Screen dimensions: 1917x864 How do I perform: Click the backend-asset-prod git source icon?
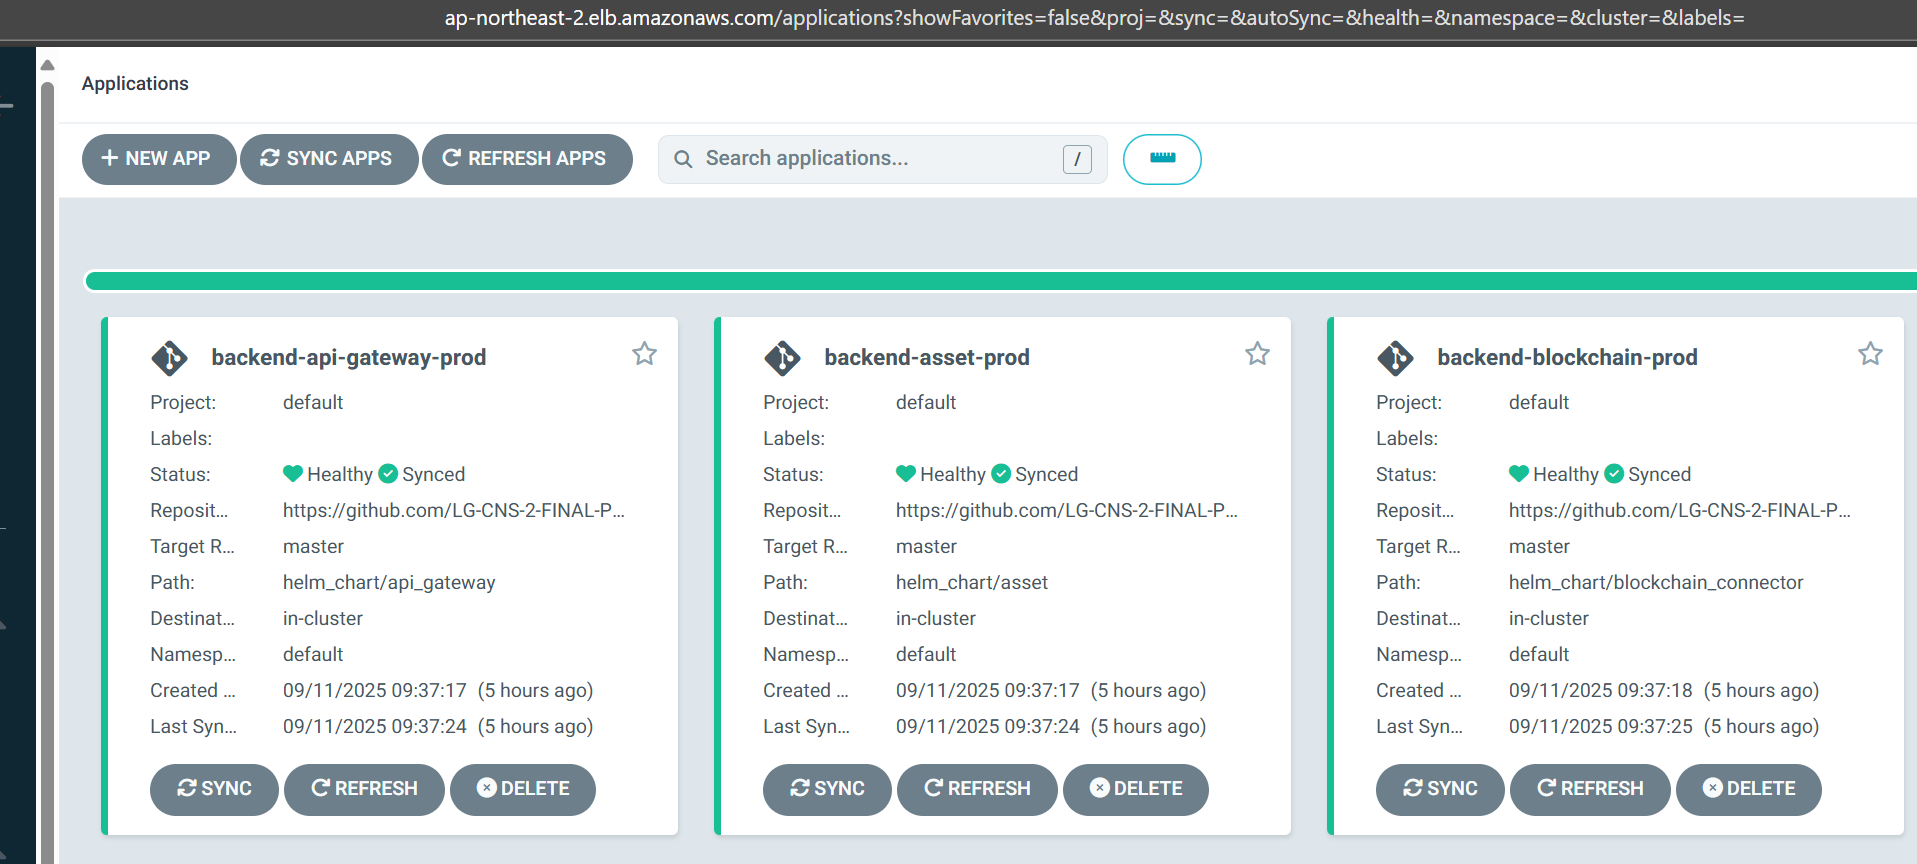tap(782, 358)
